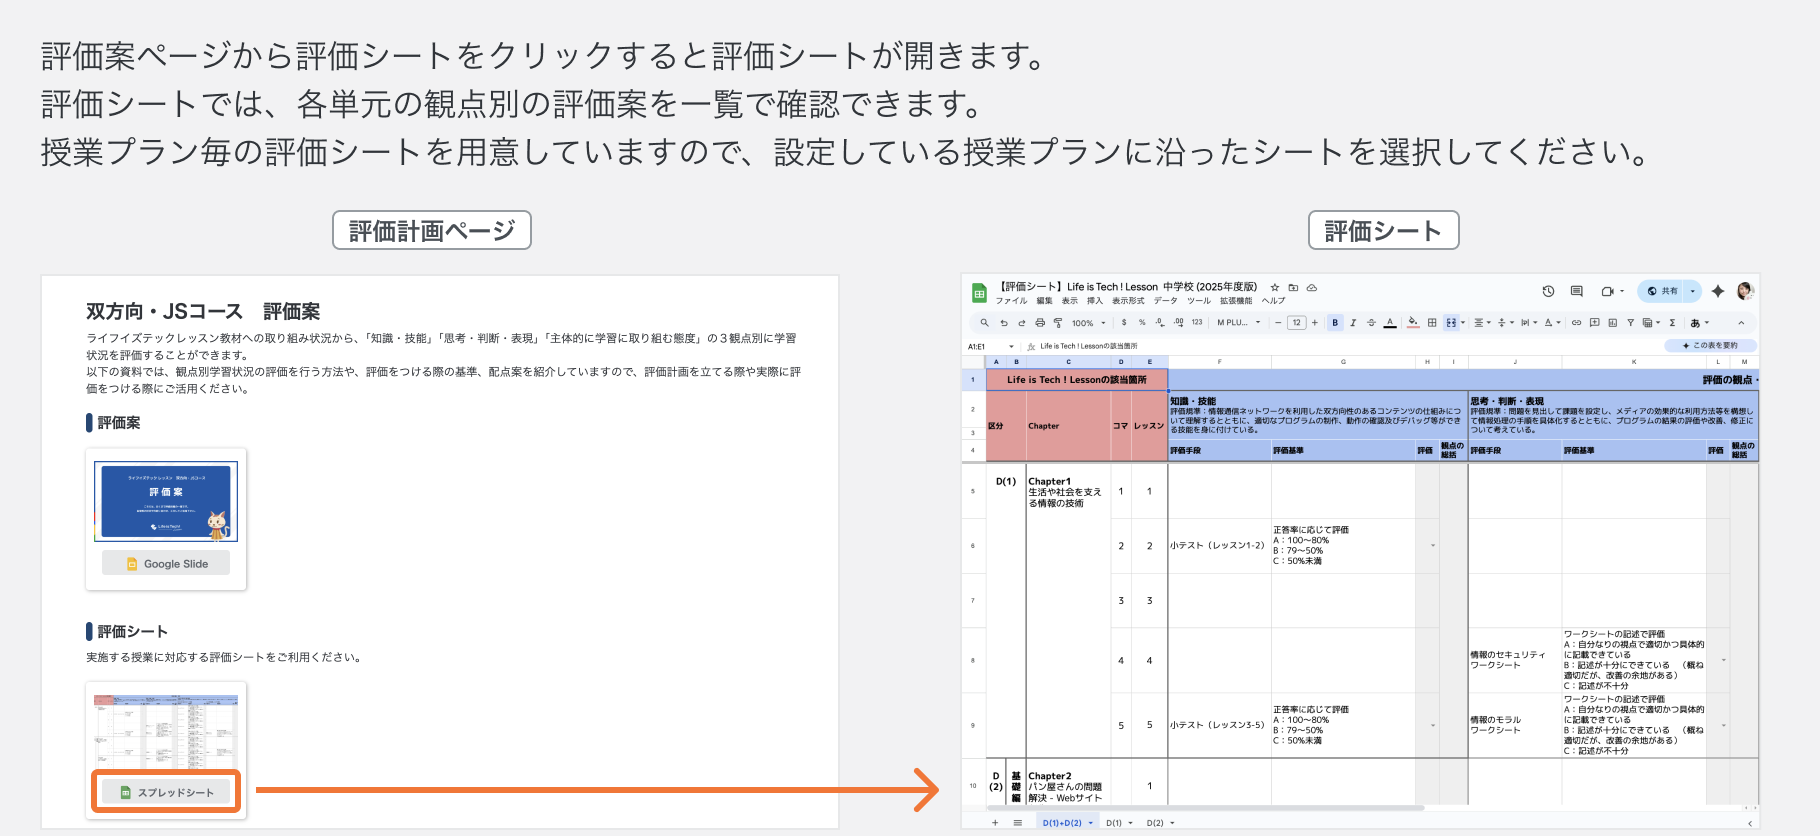The height and width of the screenshot is (836, 1820).
Task: Open the fill color picker
Action: tap(1413, 322)
